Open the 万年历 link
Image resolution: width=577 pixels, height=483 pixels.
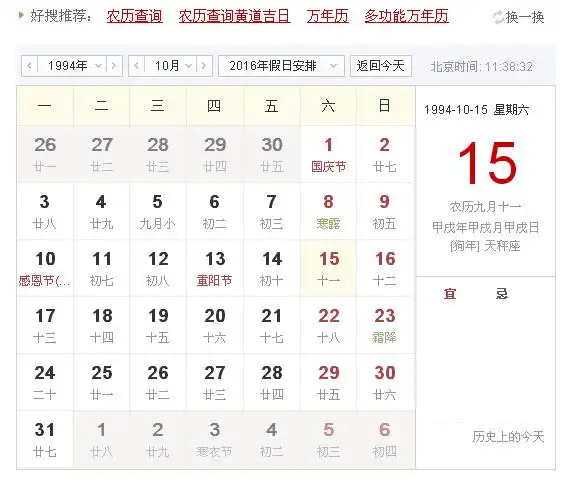click(x=328, y=16)
